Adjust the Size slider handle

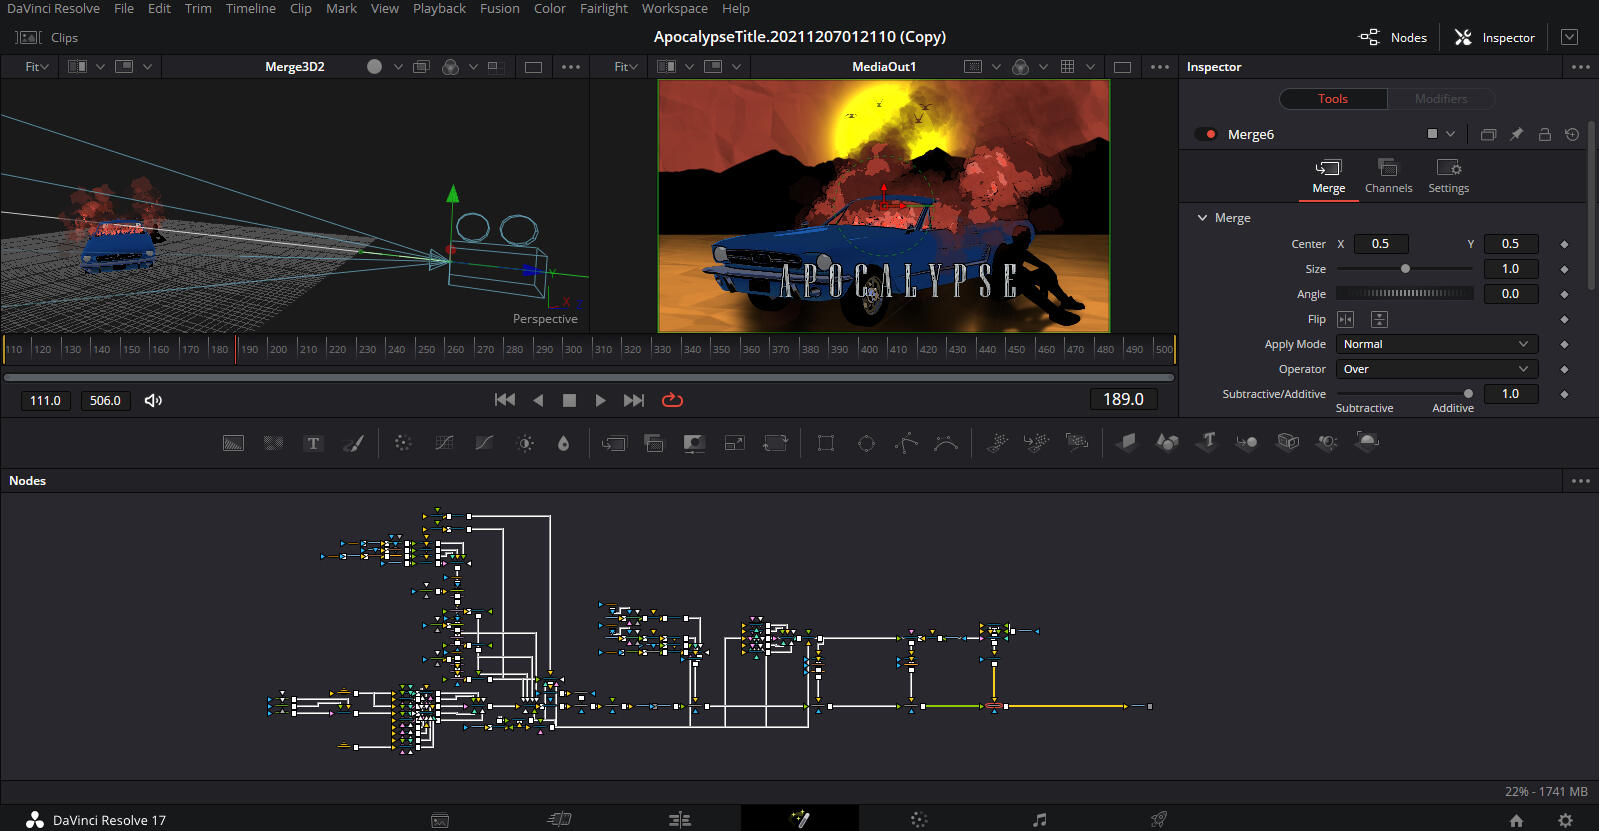1405,269
